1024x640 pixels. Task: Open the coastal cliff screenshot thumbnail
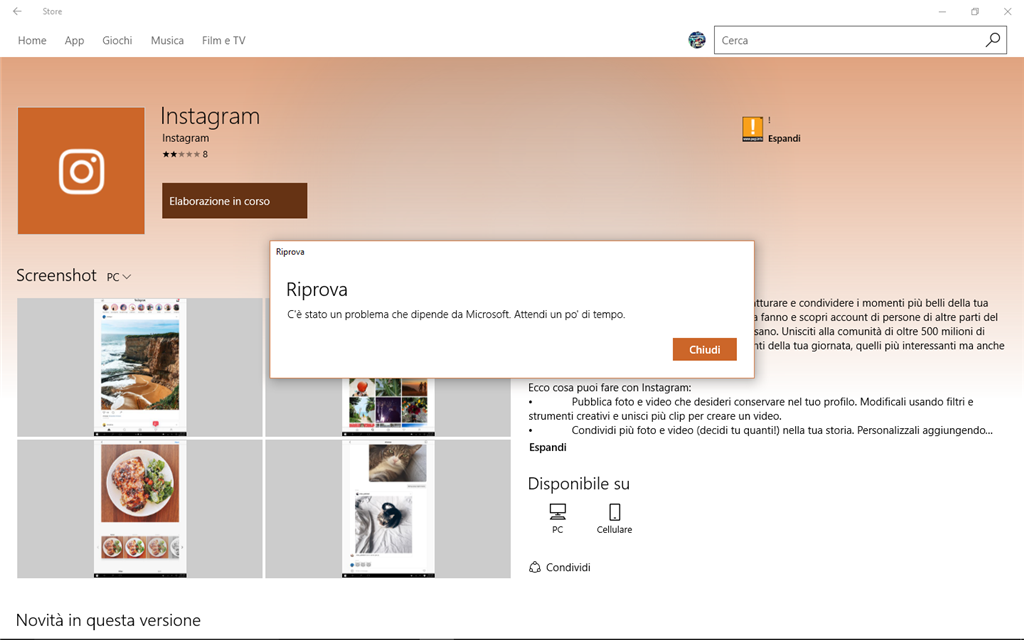140,367
